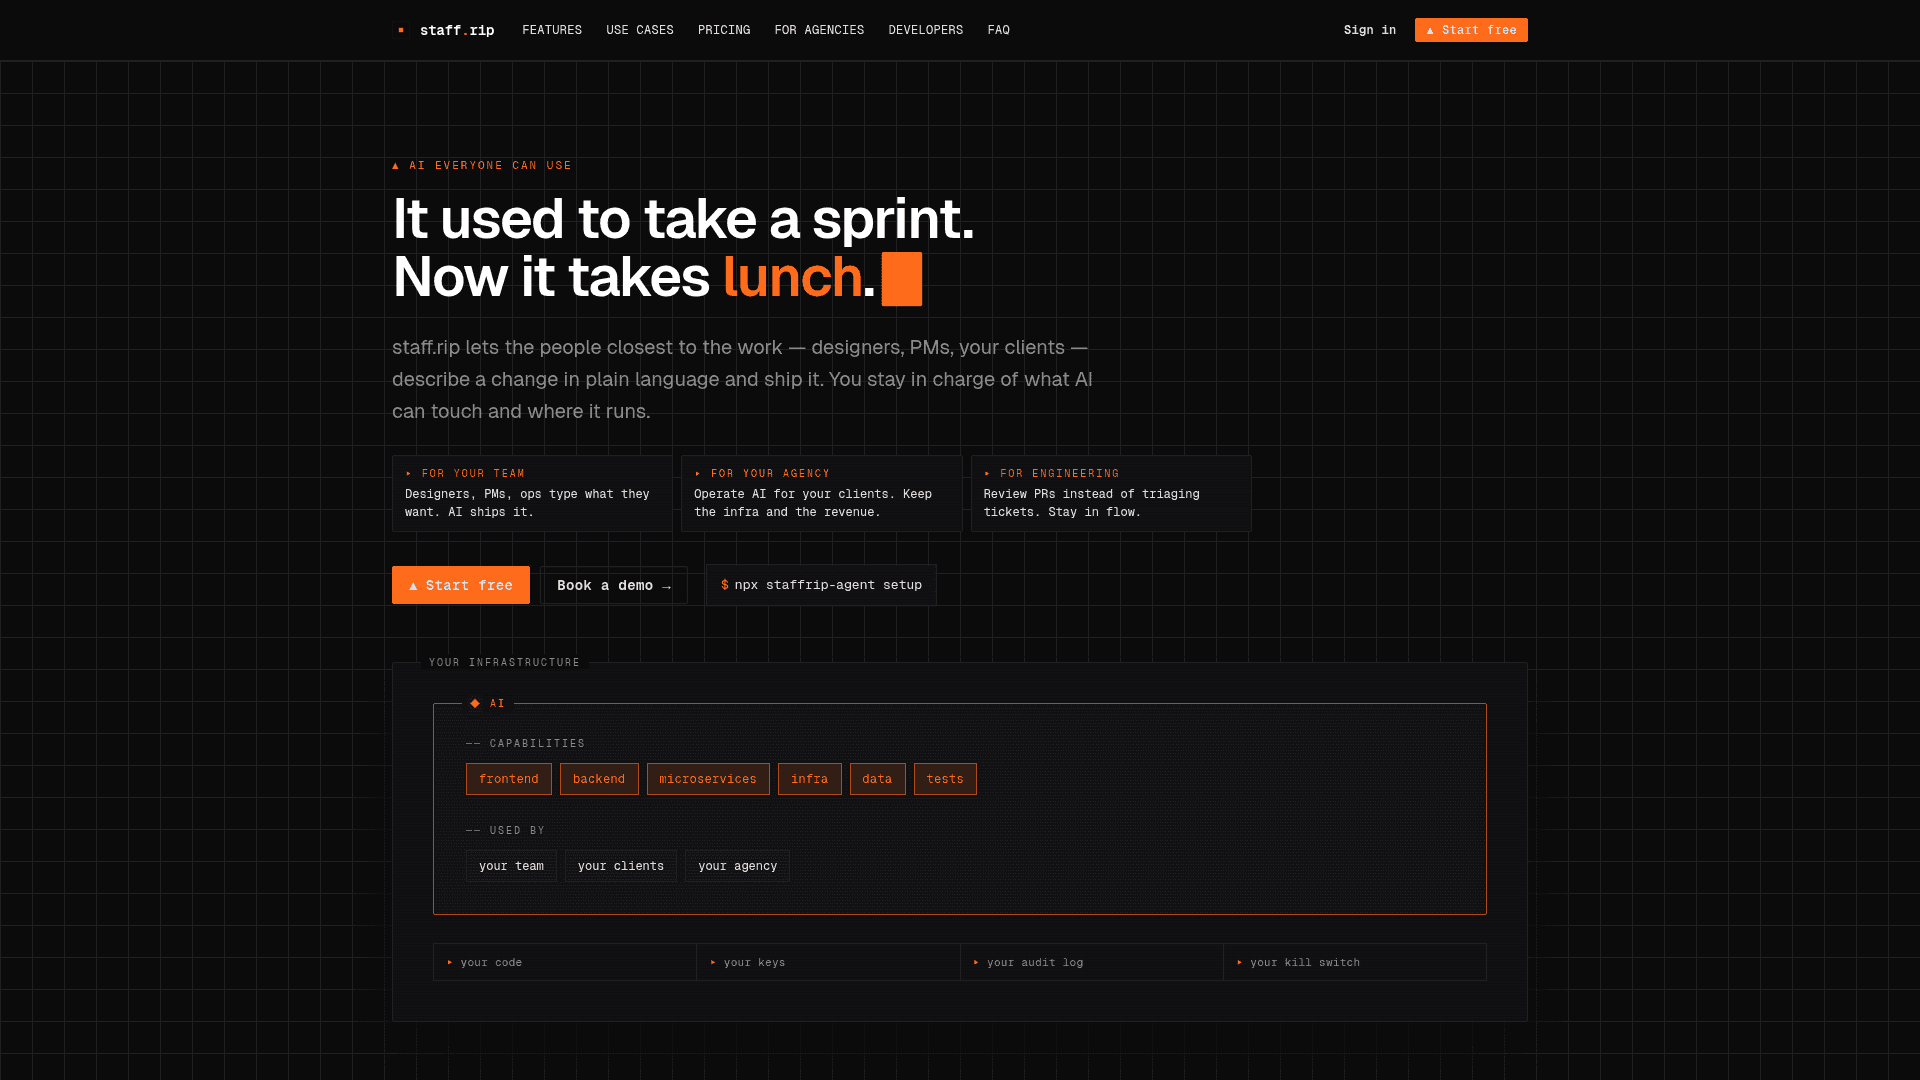
Task: Click the orange word lunch in headline
Action: tap(792, 277)
